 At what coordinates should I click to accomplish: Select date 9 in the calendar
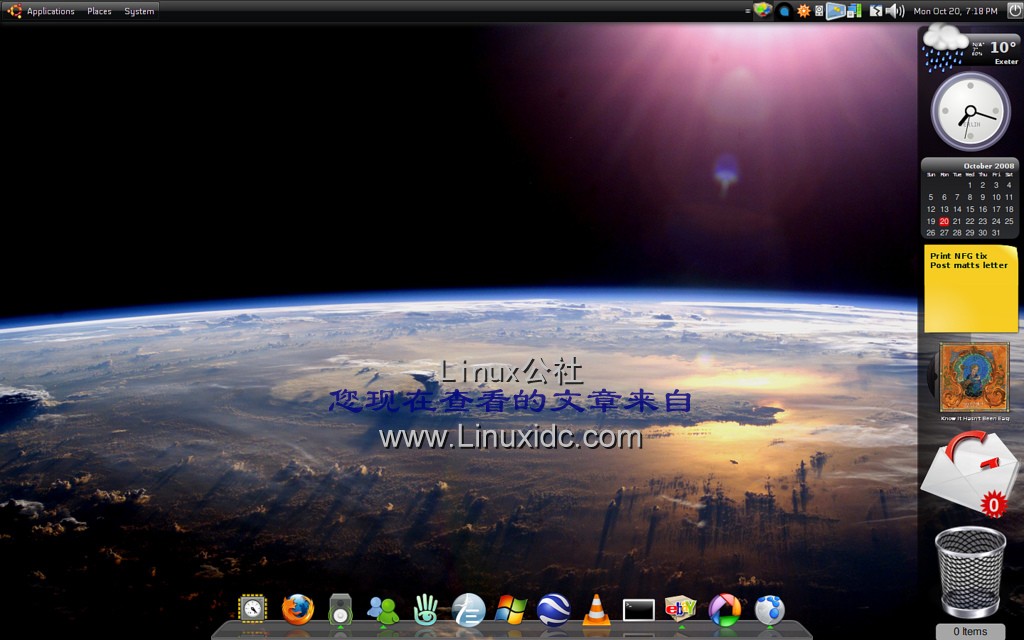[x=983, y=197]
